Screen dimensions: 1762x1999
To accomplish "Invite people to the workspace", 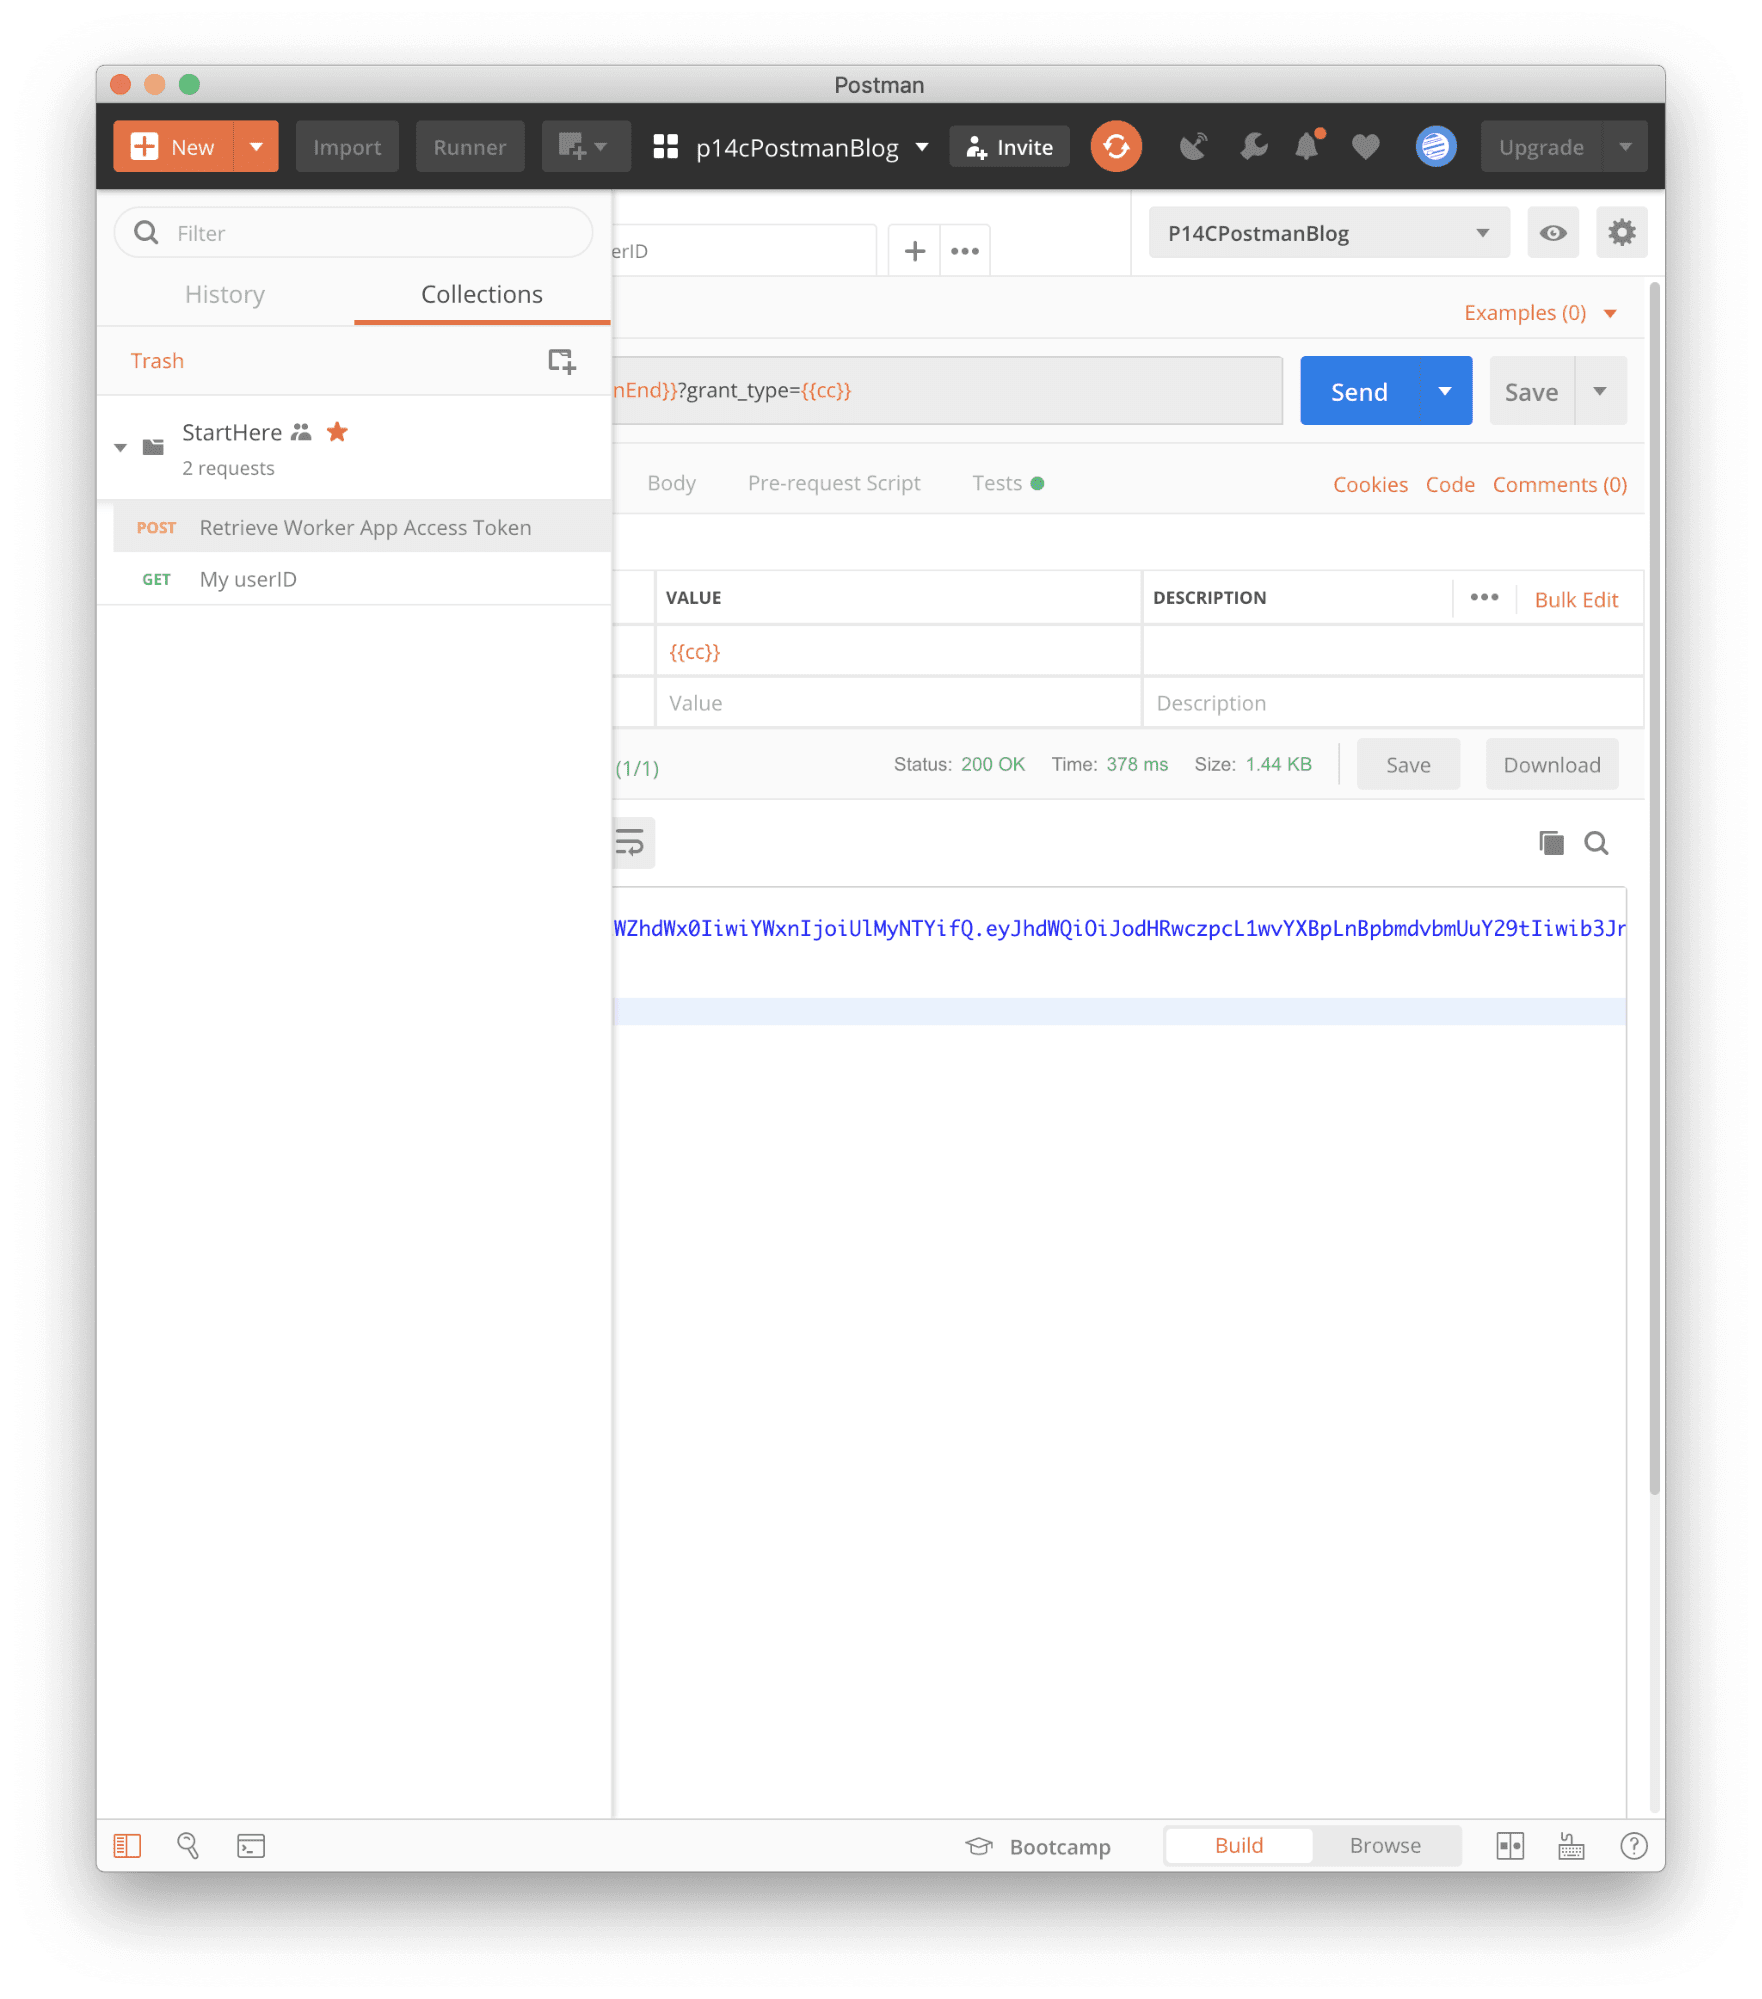I will [x=1010, y=147].
